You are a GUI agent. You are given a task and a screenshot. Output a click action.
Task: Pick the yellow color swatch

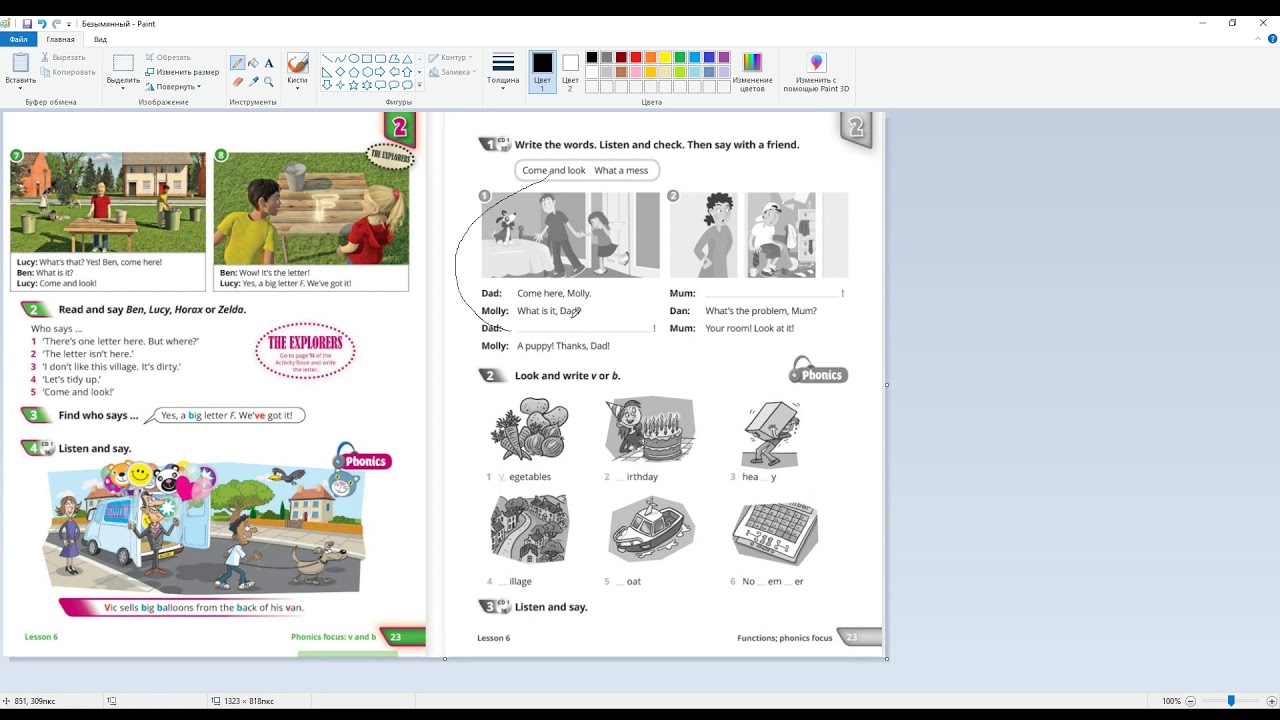point(665,57)
